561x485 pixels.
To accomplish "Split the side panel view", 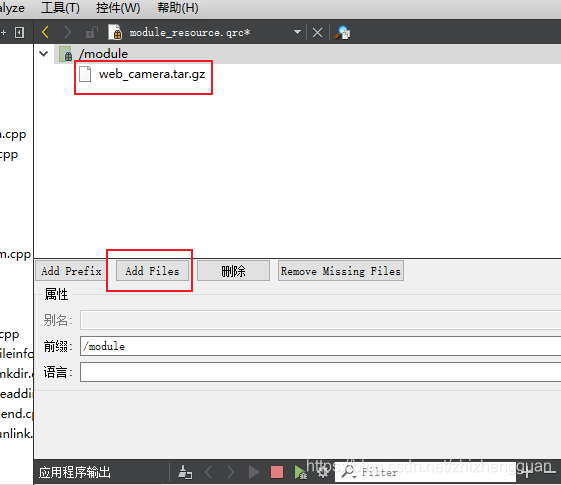I will tap(19, 33).
